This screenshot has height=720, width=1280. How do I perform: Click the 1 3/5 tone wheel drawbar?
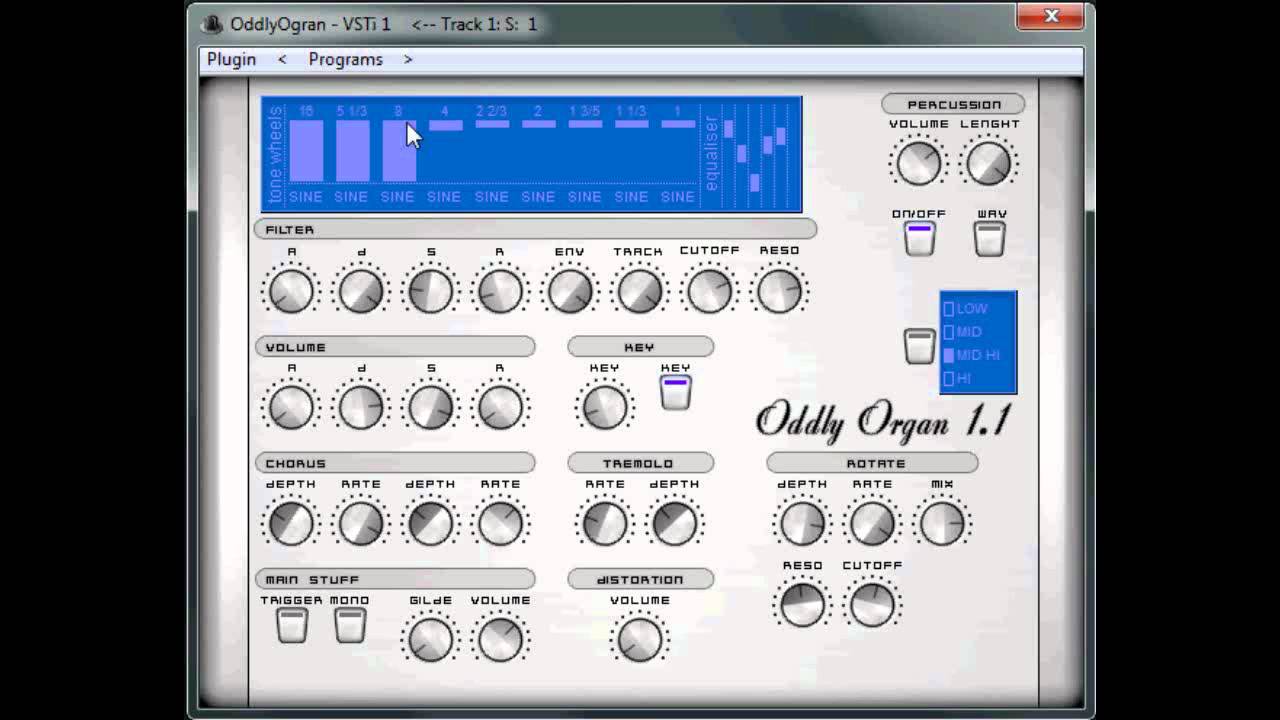[x=585, y=124]
